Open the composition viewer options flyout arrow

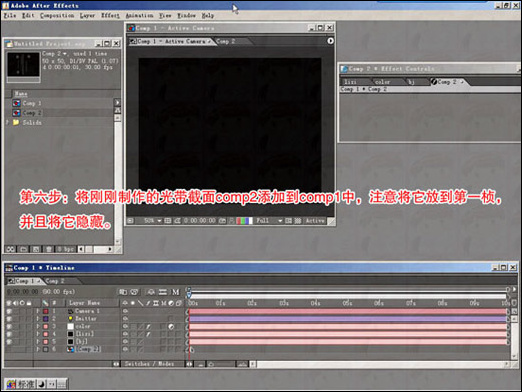click(330, 41)
